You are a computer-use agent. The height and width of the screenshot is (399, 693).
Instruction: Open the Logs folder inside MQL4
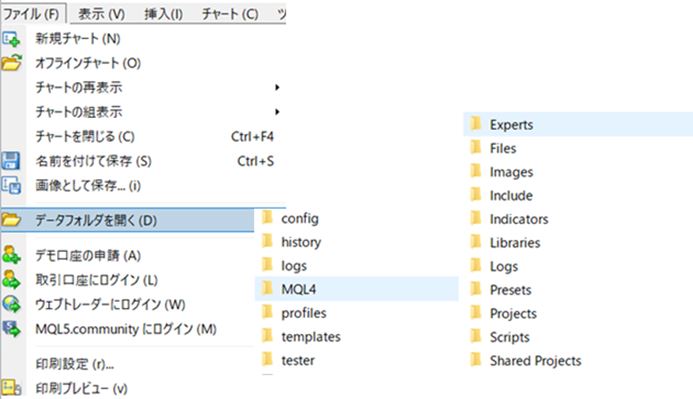click(504, 266)
